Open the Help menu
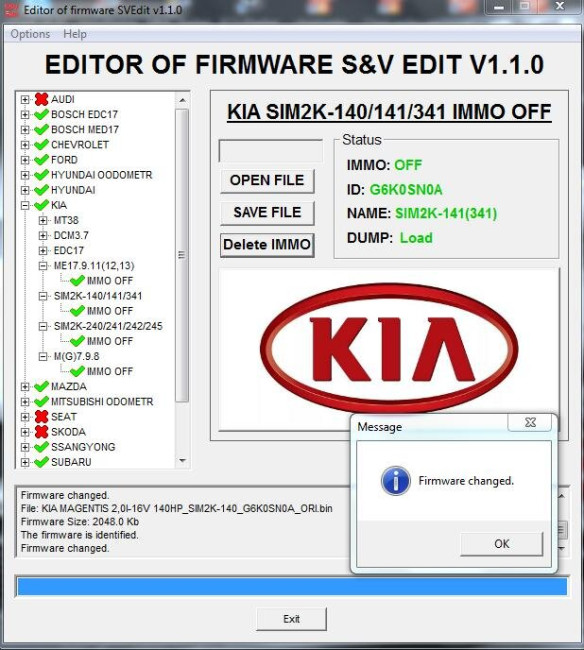 click(x=75, y=34)
